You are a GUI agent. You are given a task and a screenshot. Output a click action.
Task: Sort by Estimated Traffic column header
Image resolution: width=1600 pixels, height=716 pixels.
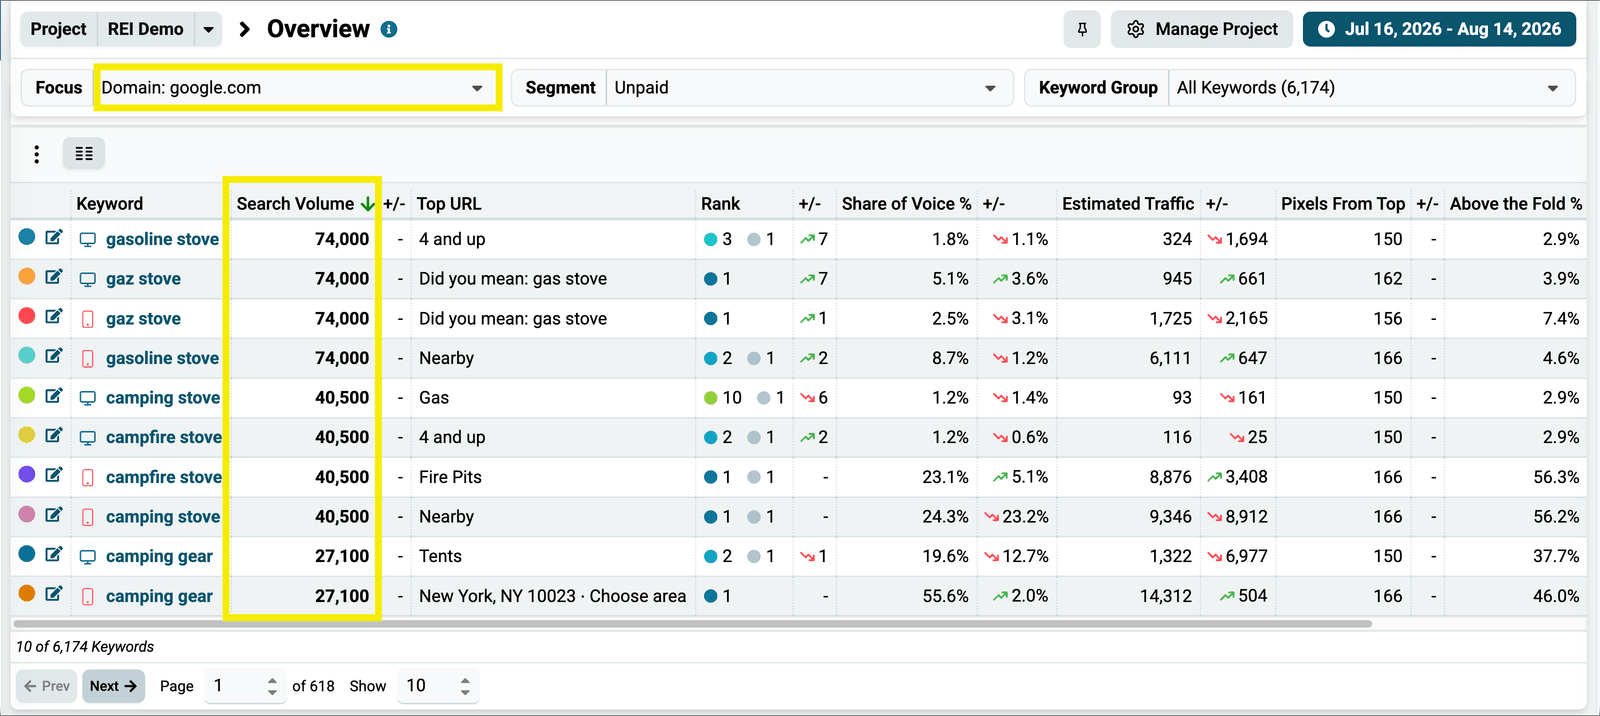click(x=1128, y=204)
